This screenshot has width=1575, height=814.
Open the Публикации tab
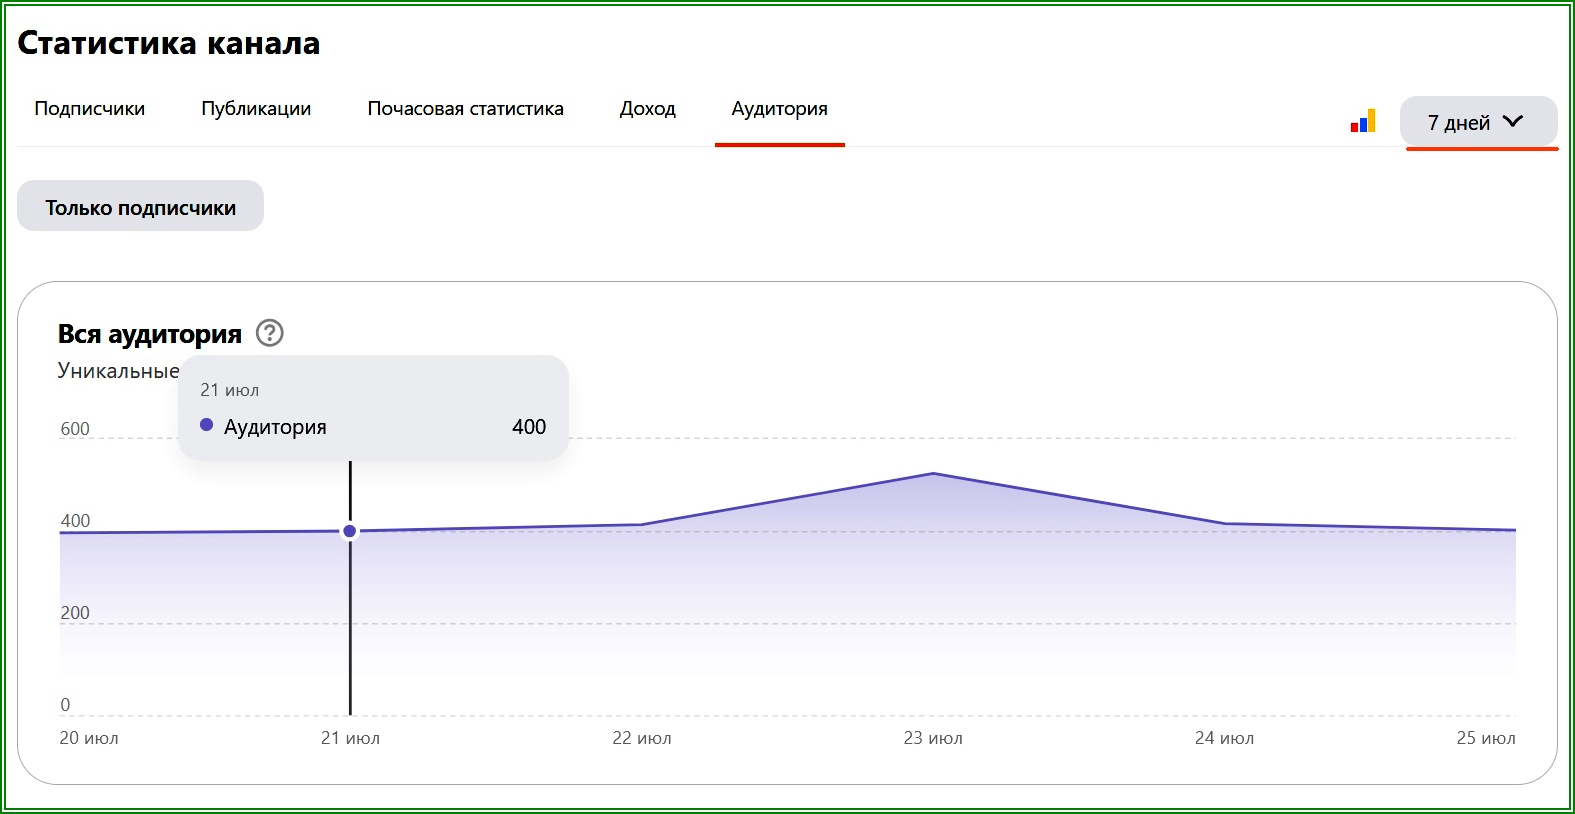(256, 108)
